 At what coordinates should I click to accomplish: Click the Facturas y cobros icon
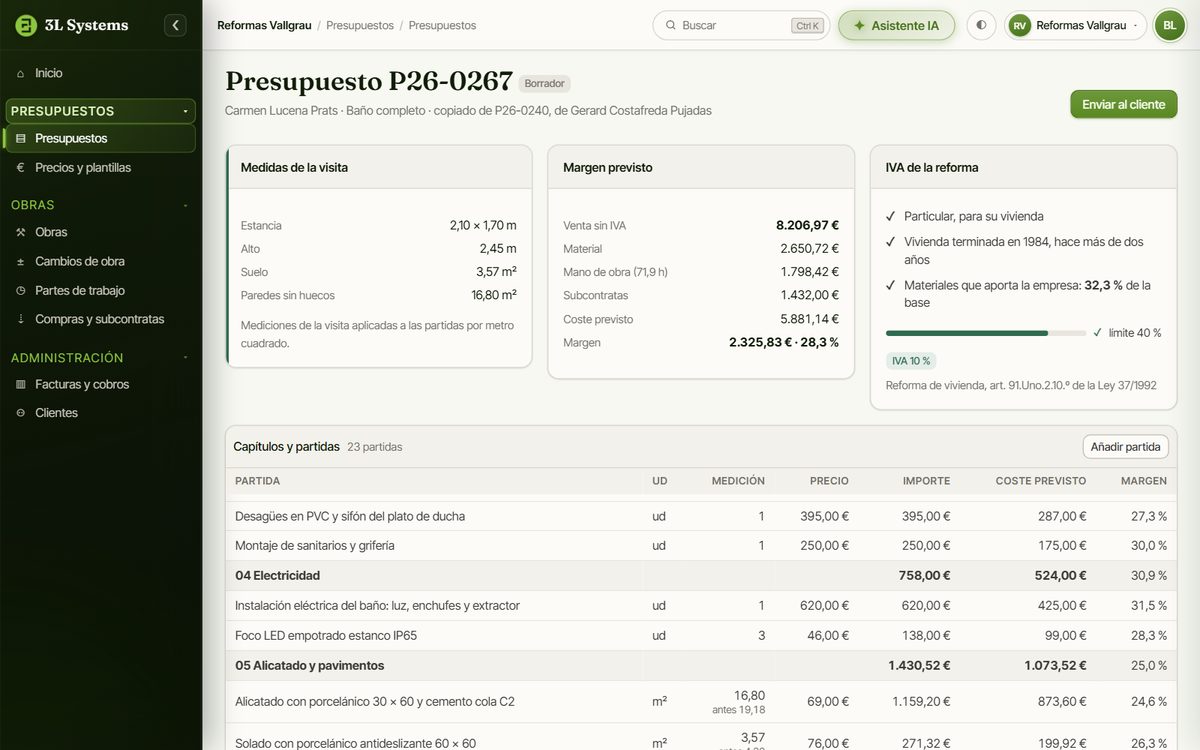point(21,384)
